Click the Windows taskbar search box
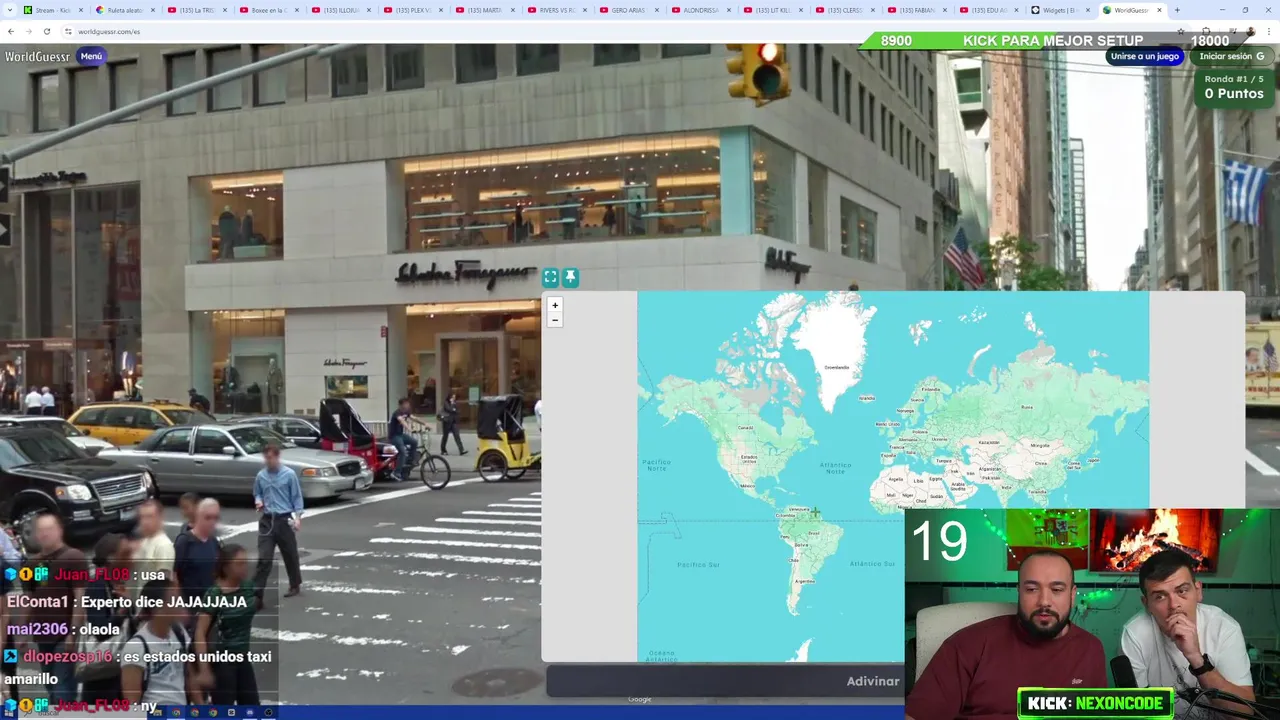This screenshot has width=1280, height=720. 80,713
